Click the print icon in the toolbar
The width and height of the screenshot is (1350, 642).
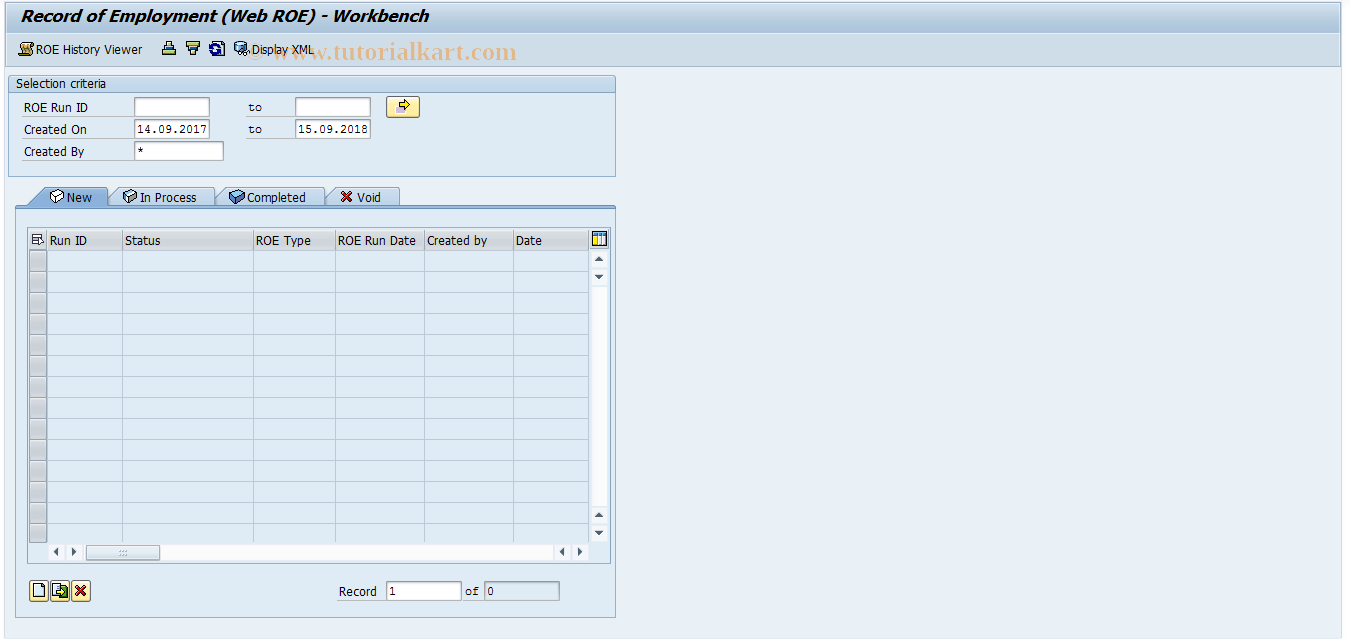[x=169, y=48]
